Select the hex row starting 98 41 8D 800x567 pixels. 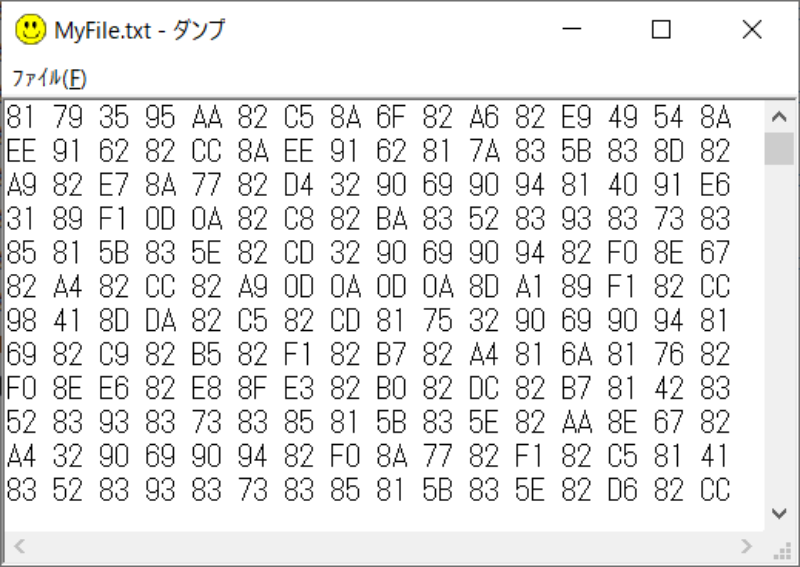point(368,322)
